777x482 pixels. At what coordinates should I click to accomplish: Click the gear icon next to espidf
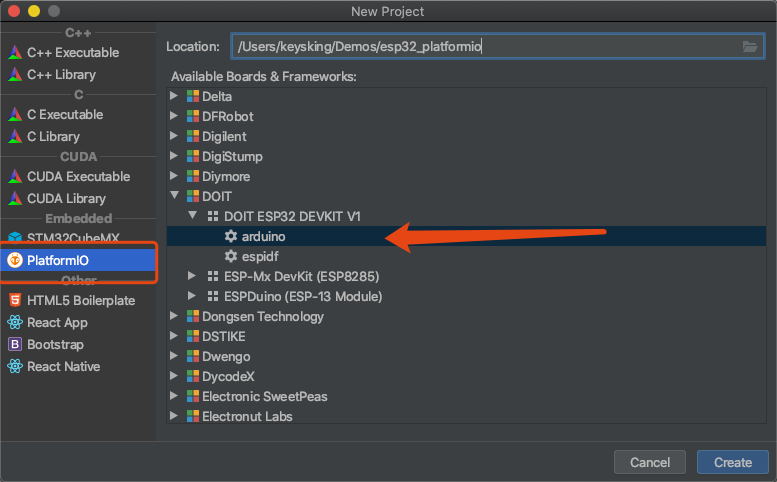[x=231, y=256]
